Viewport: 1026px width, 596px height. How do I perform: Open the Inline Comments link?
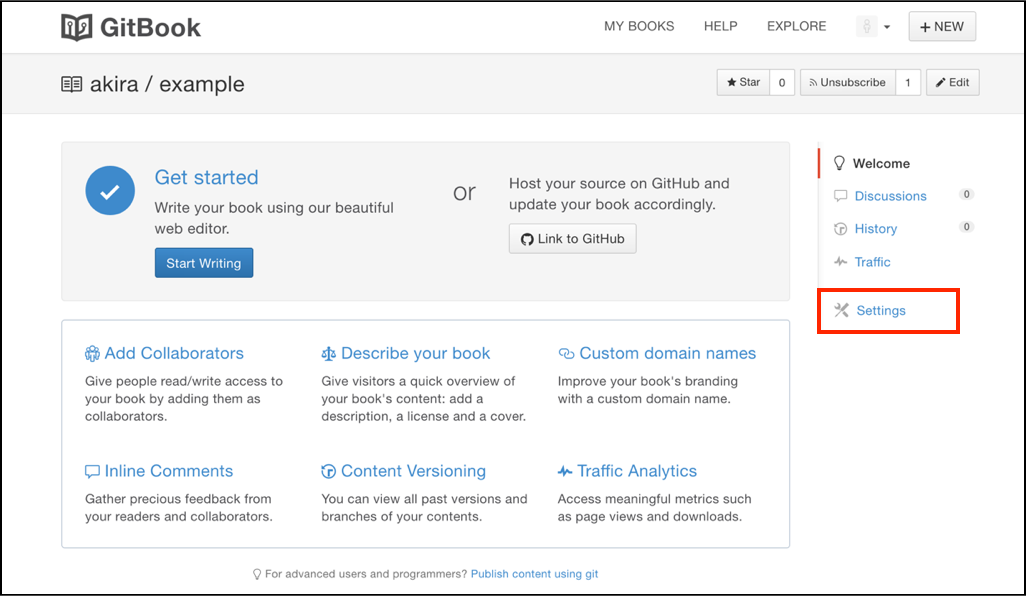coord(169,471)
